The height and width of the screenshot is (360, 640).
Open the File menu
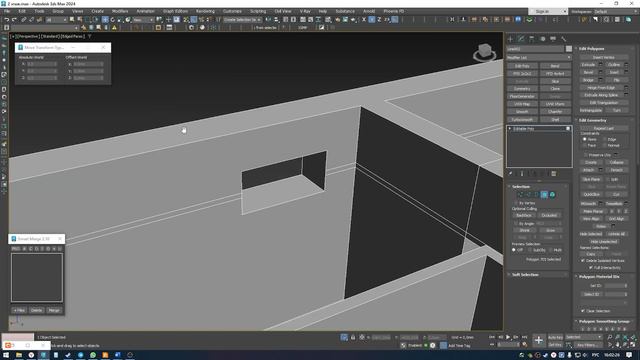coord(7,11)
